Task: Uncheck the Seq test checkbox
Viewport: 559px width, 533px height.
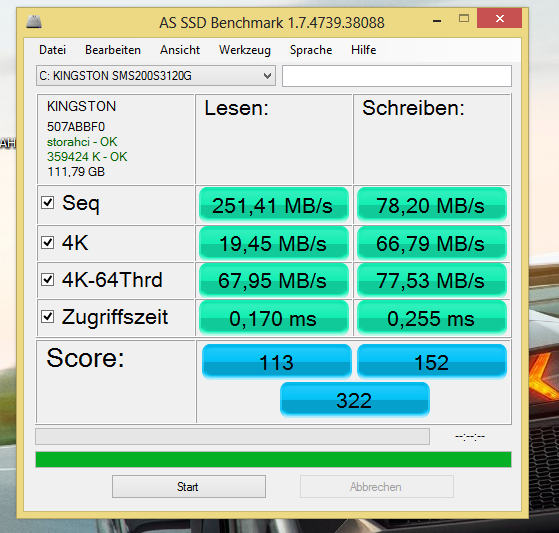Action: [x=47, y=203]
